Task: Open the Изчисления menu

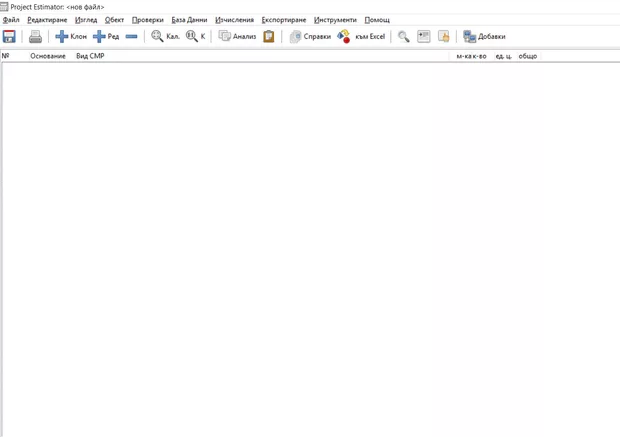Action: [234, 20]
